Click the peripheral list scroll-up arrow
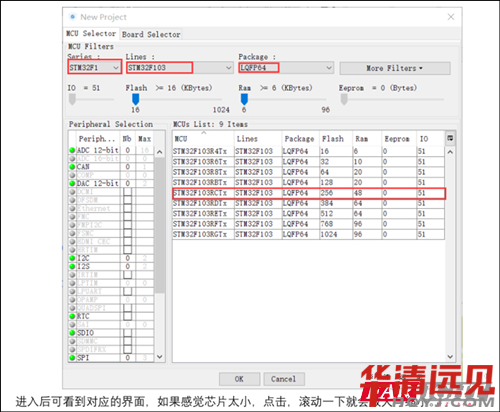The height and width of the screenshot is (412, 500). point(160,152)
